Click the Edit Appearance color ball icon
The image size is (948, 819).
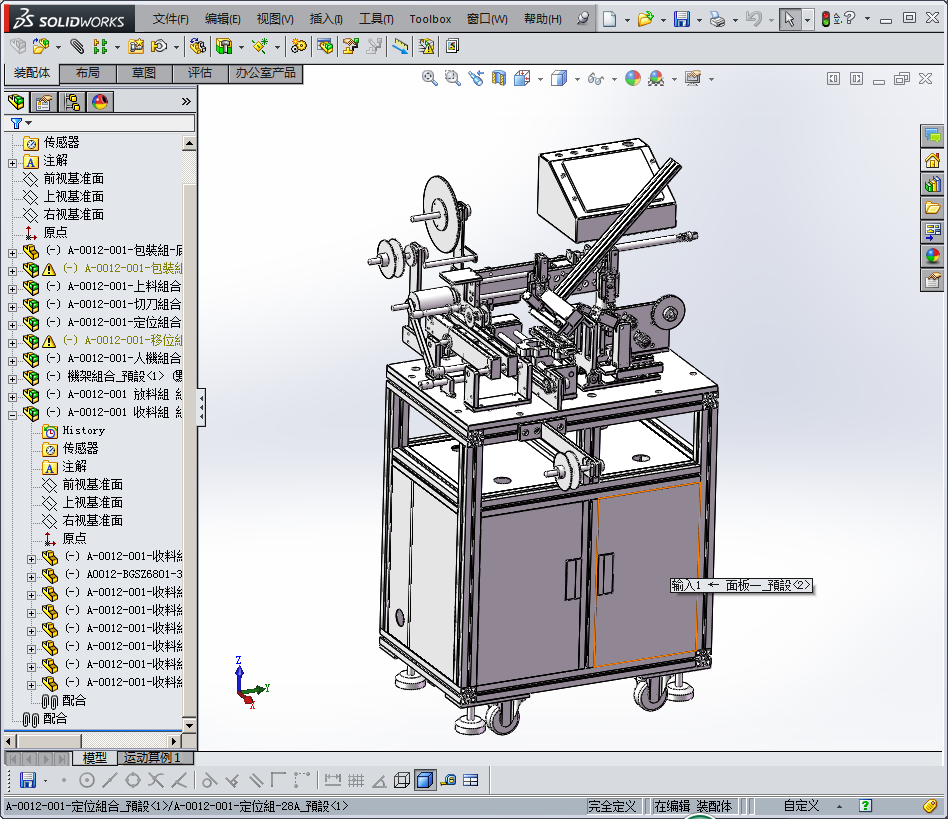click(632, 78)
